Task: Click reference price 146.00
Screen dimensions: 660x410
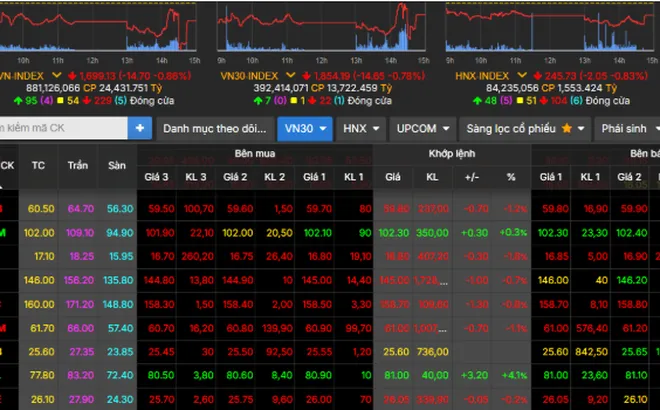Action: coord(39,280)
